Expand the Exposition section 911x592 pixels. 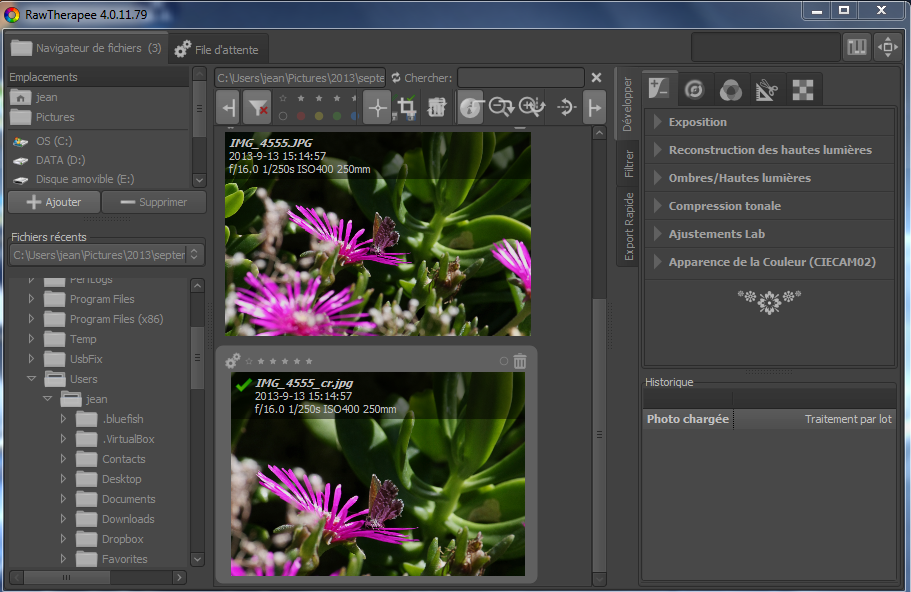[769, 122]
